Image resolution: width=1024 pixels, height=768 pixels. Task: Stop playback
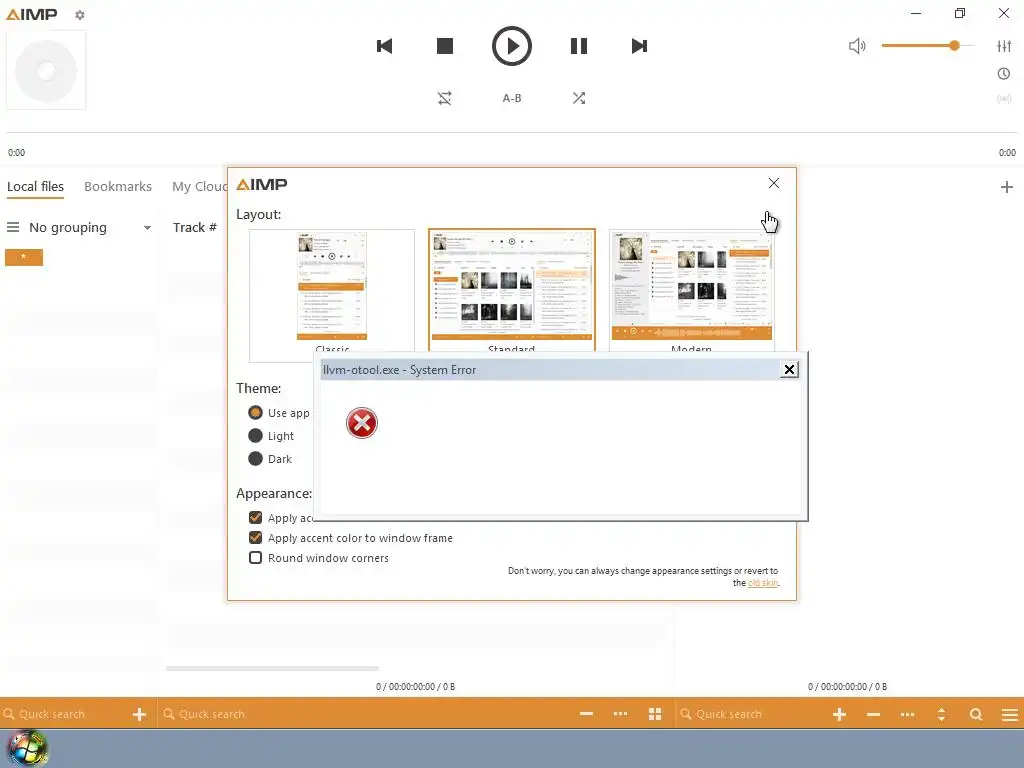pos(445,46)
